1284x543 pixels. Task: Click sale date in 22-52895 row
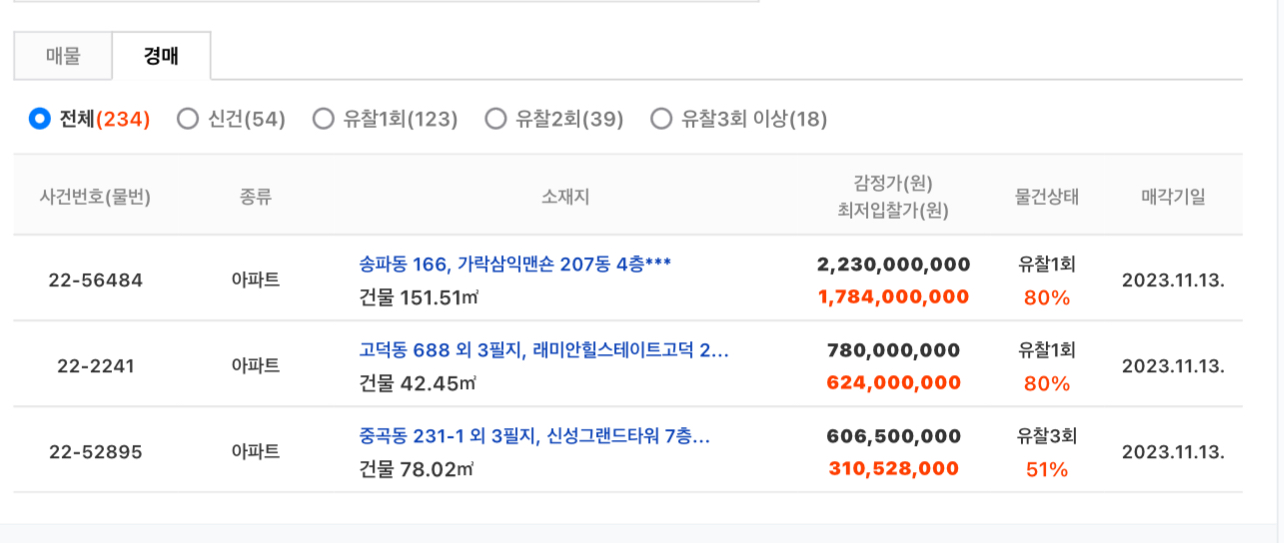[1173, 452]
